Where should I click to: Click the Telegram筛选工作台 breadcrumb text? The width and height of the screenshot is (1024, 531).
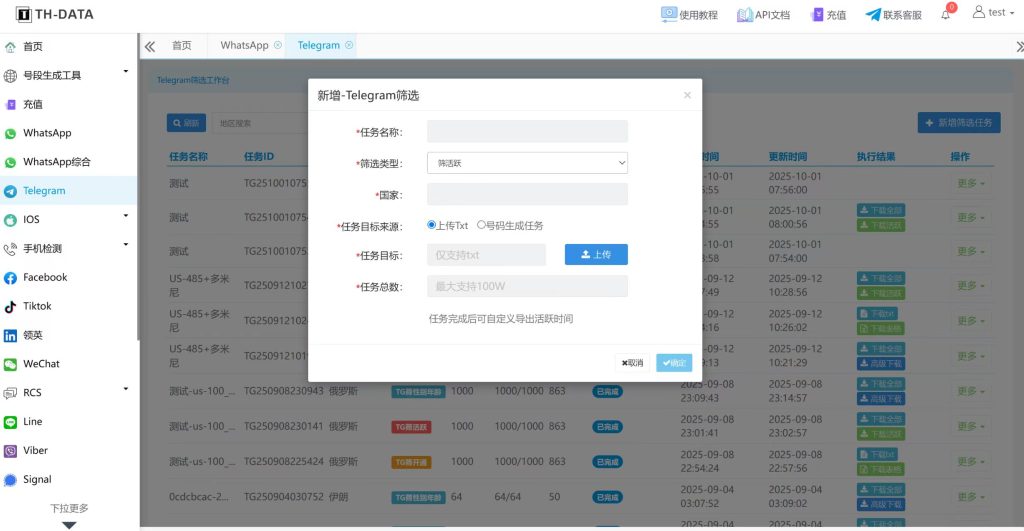(x=193, y=80)
